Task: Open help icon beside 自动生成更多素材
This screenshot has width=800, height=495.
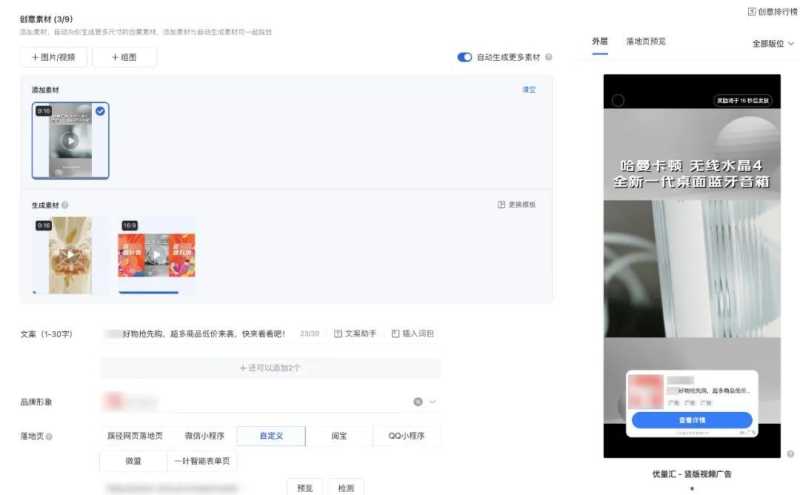Action: coord(548,57)
